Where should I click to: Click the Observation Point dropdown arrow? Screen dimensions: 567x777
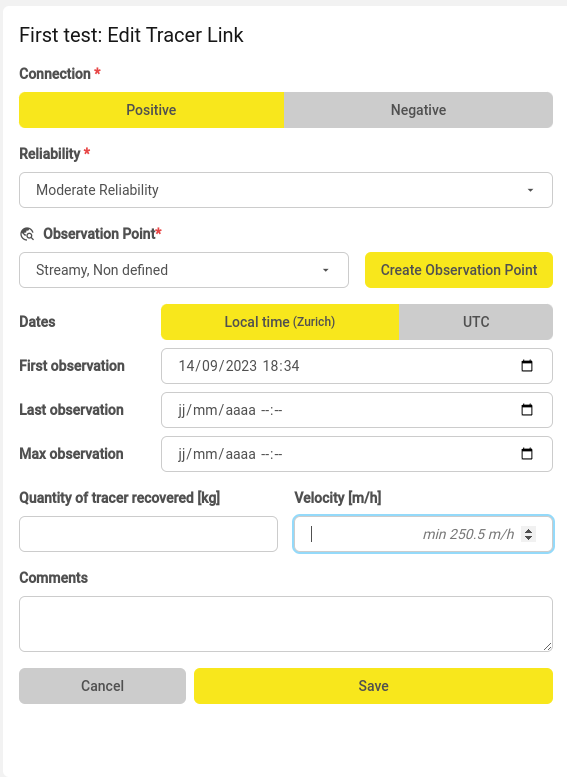click(x=326, y=271)
